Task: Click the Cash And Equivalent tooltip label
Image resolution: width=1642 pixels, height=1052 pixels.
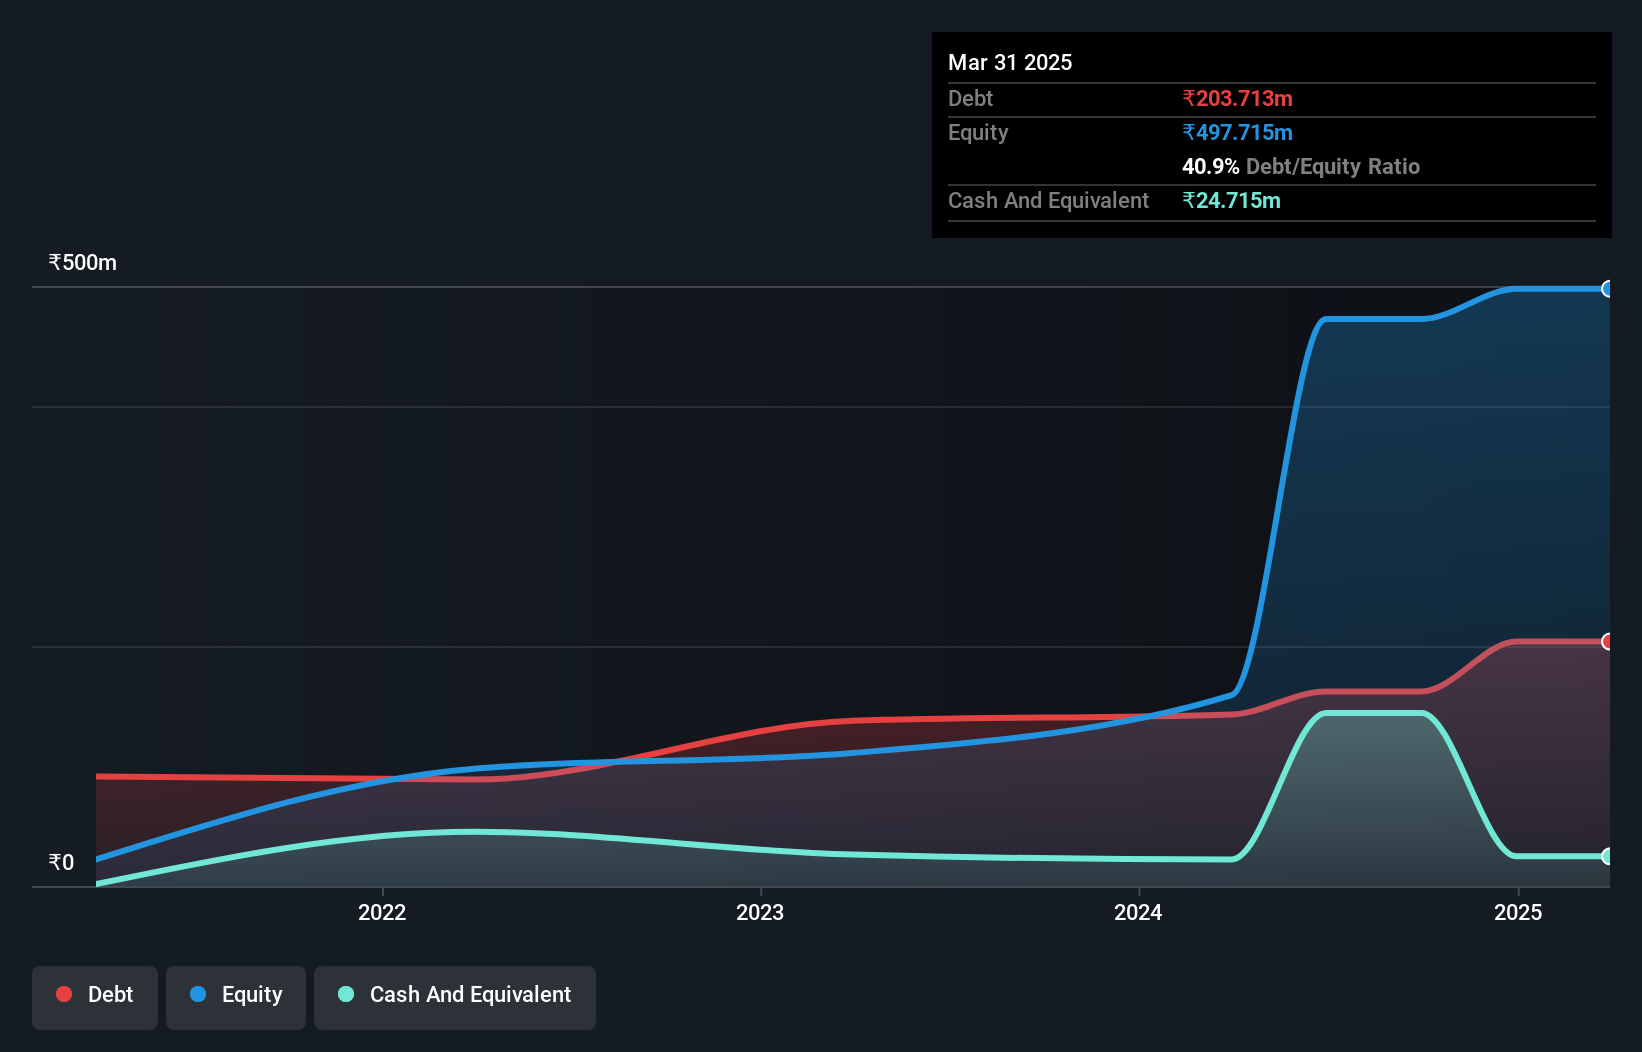Action: (1048, 200)
